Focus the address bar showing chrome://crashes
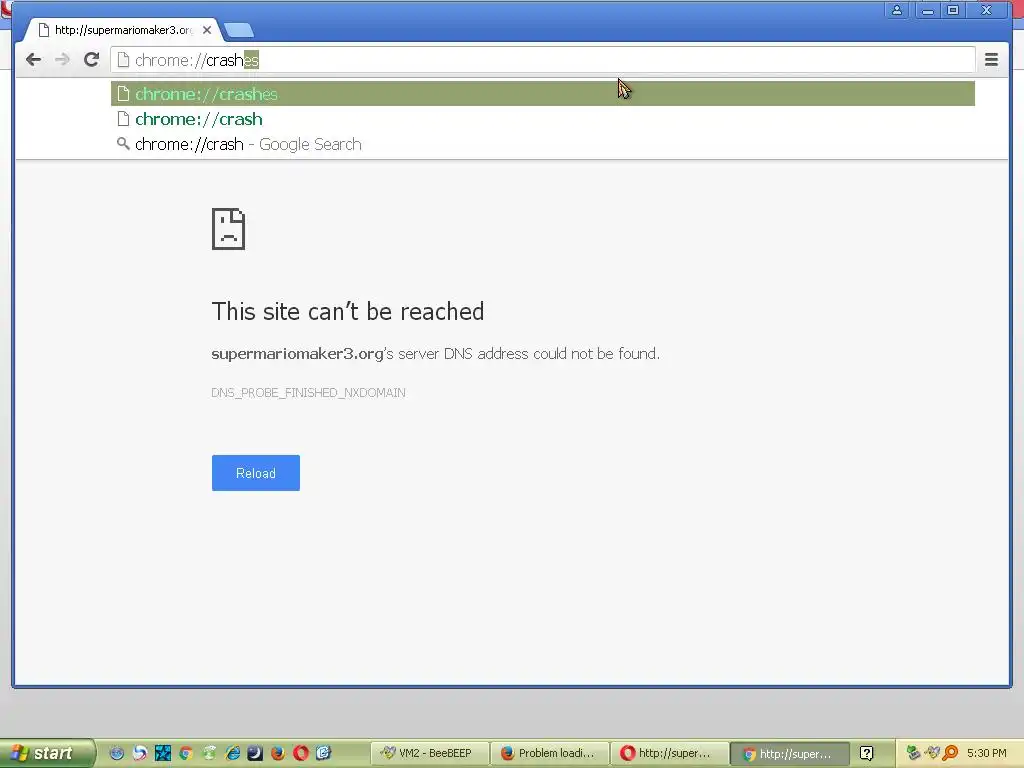The height and width of the screenshot is (768, 1024). click(x=543, y=60)
